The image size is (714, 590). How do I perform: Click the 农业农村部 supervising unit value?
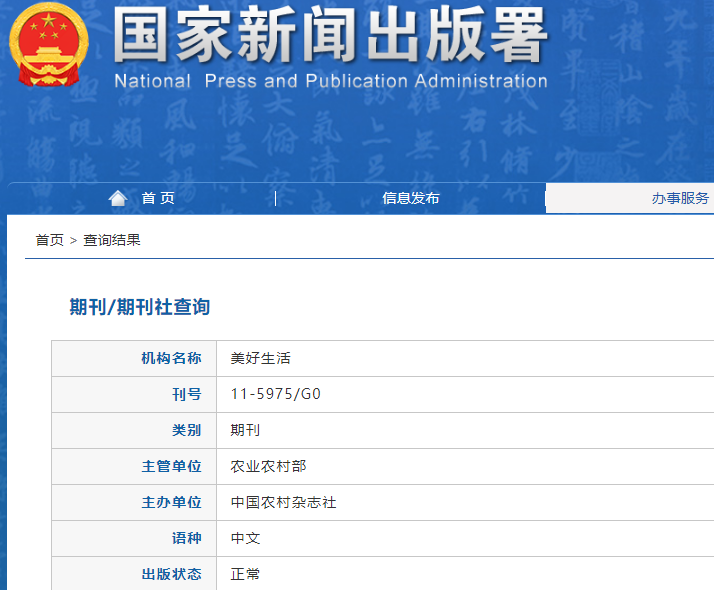coord(268,466)
